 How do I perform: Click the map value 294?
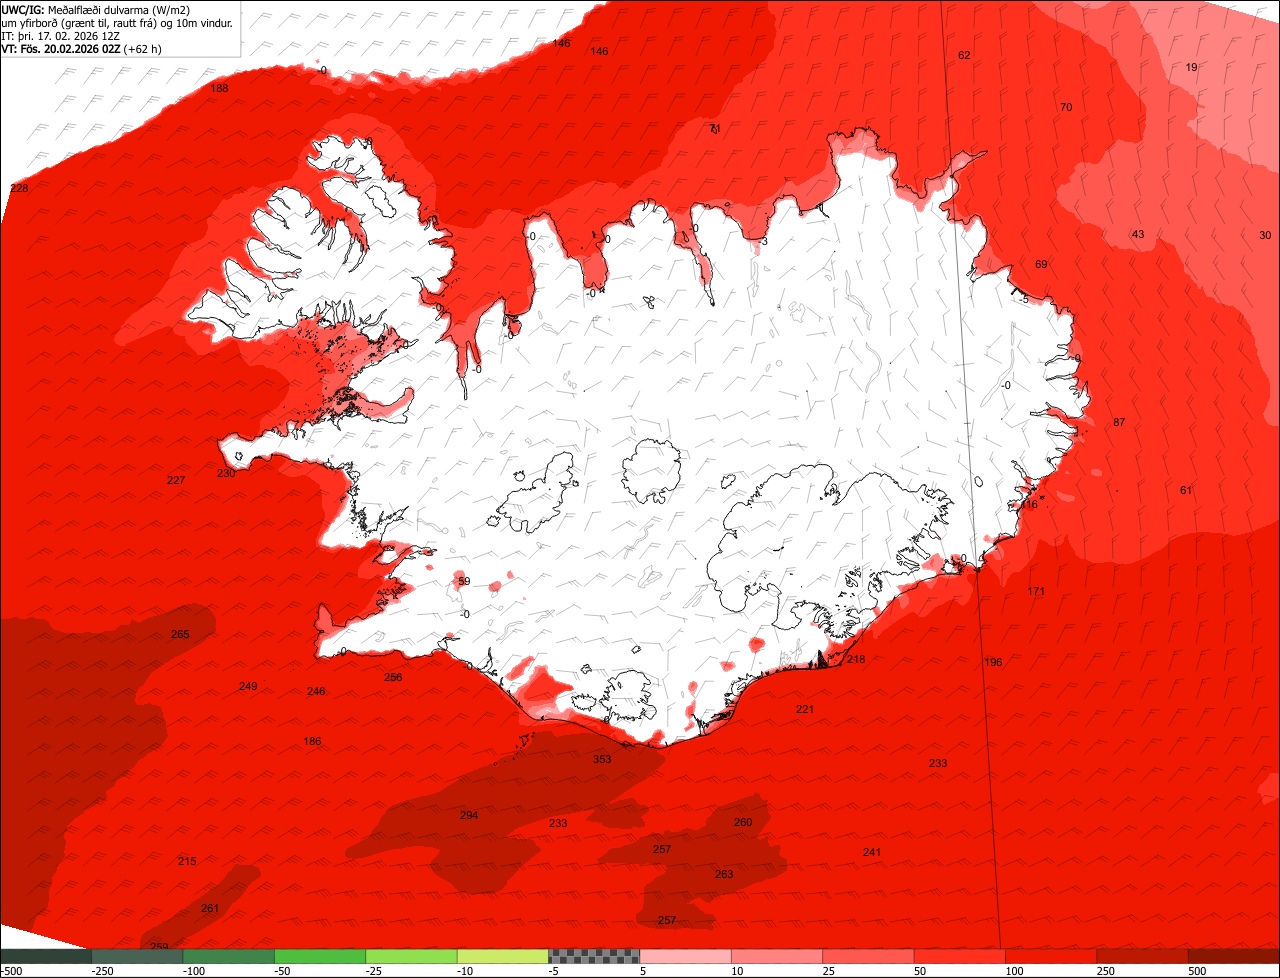(469, 815)
